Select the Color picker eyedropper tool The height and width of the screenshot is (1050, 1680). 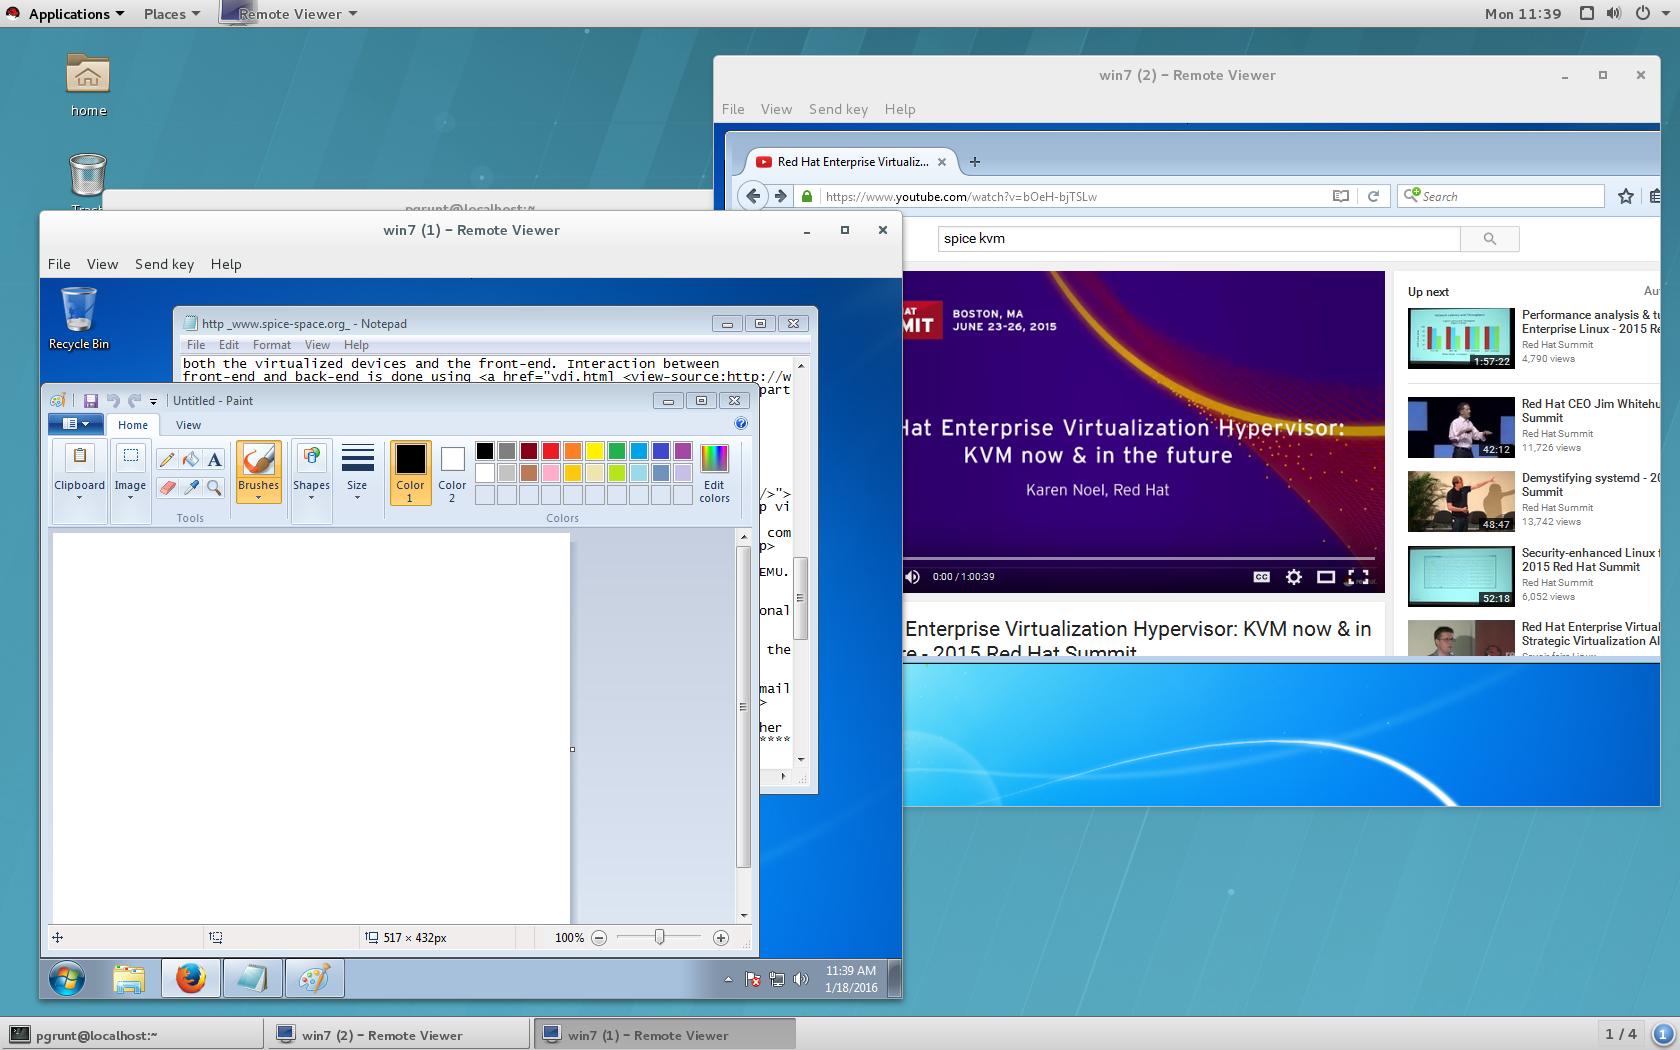(x=191, y=488)
